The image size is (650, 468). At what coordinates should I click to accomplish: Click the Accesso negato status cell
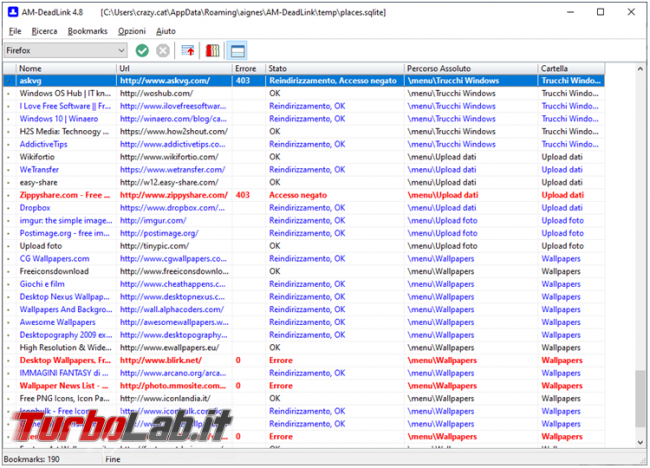(335, 195)
